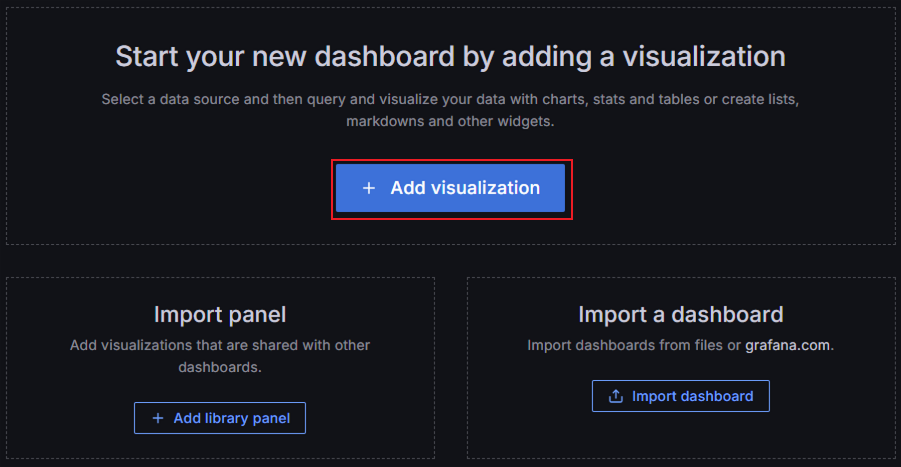
Task: Click the 'Import a dashboard' heading
Action: coord(680,315)
